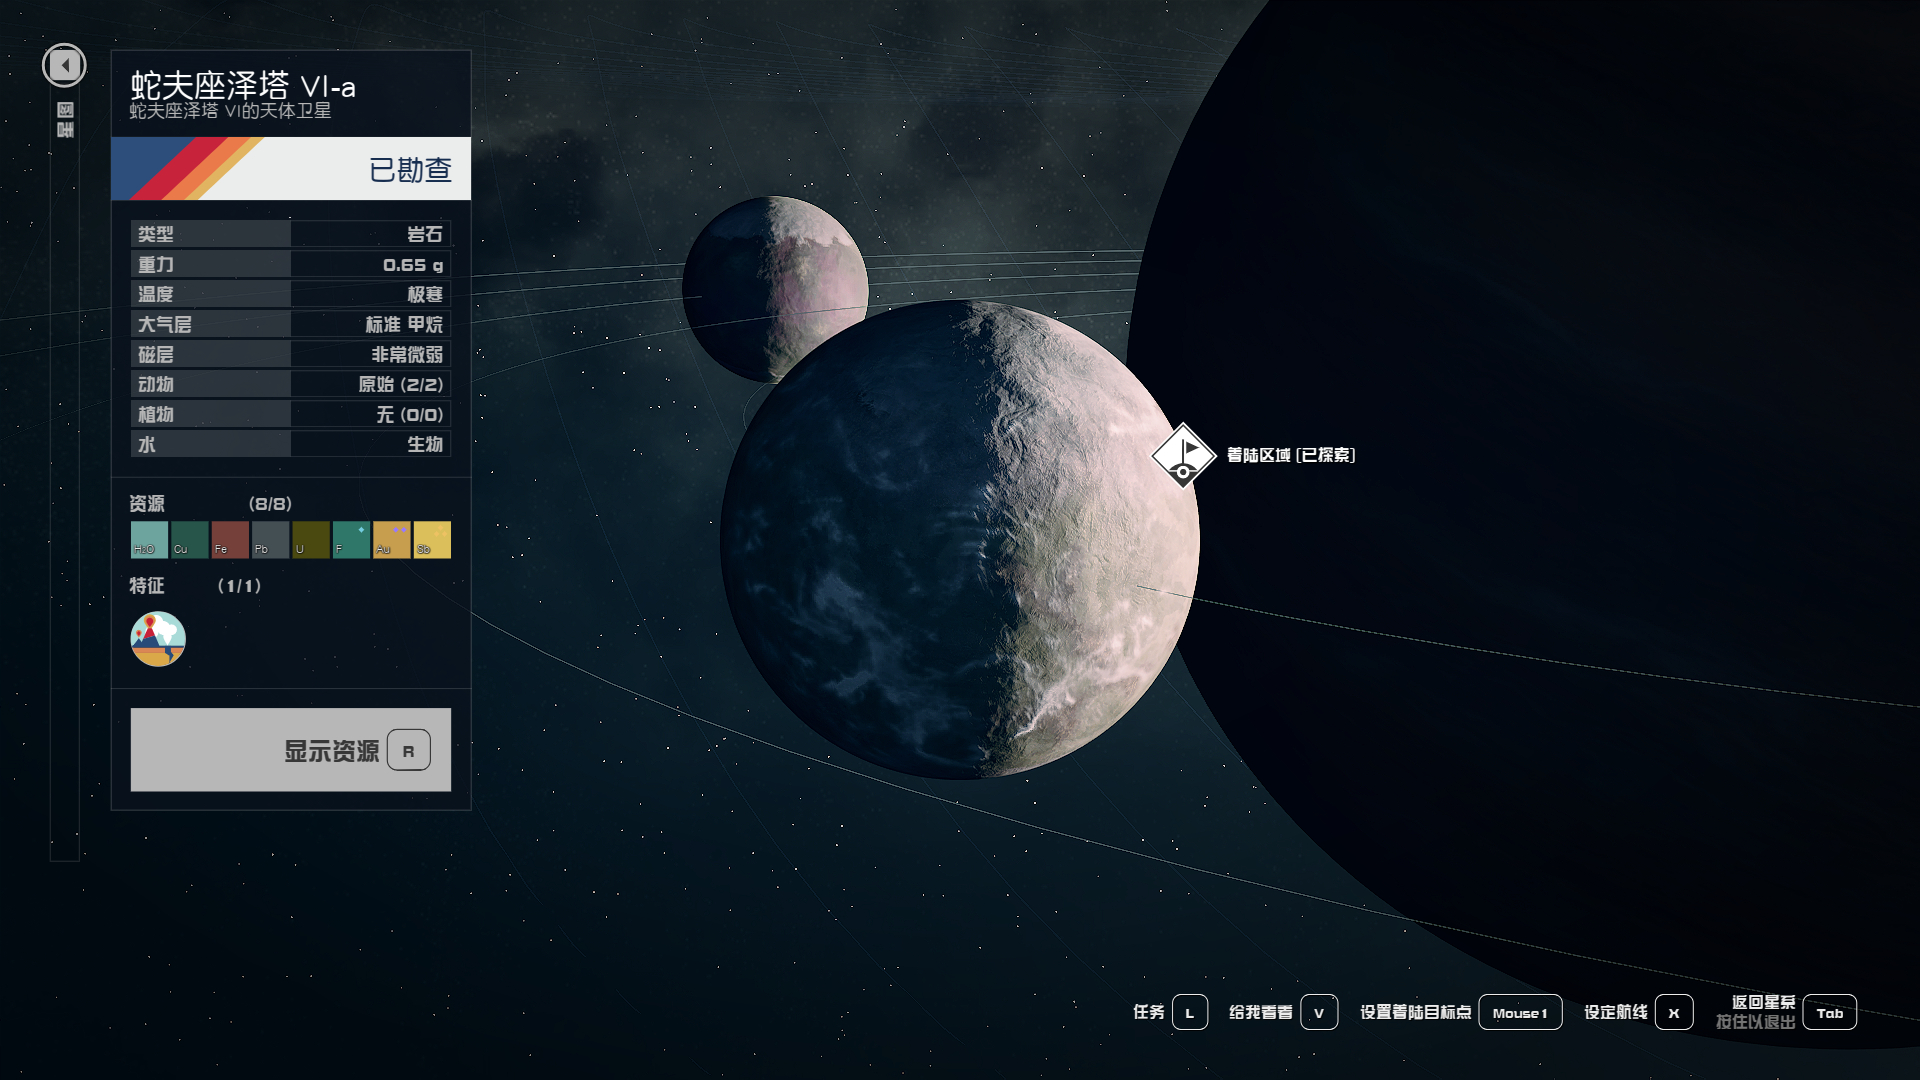Click Tab key to return to system
1920x1080 pixels.
point(1830,1013)
